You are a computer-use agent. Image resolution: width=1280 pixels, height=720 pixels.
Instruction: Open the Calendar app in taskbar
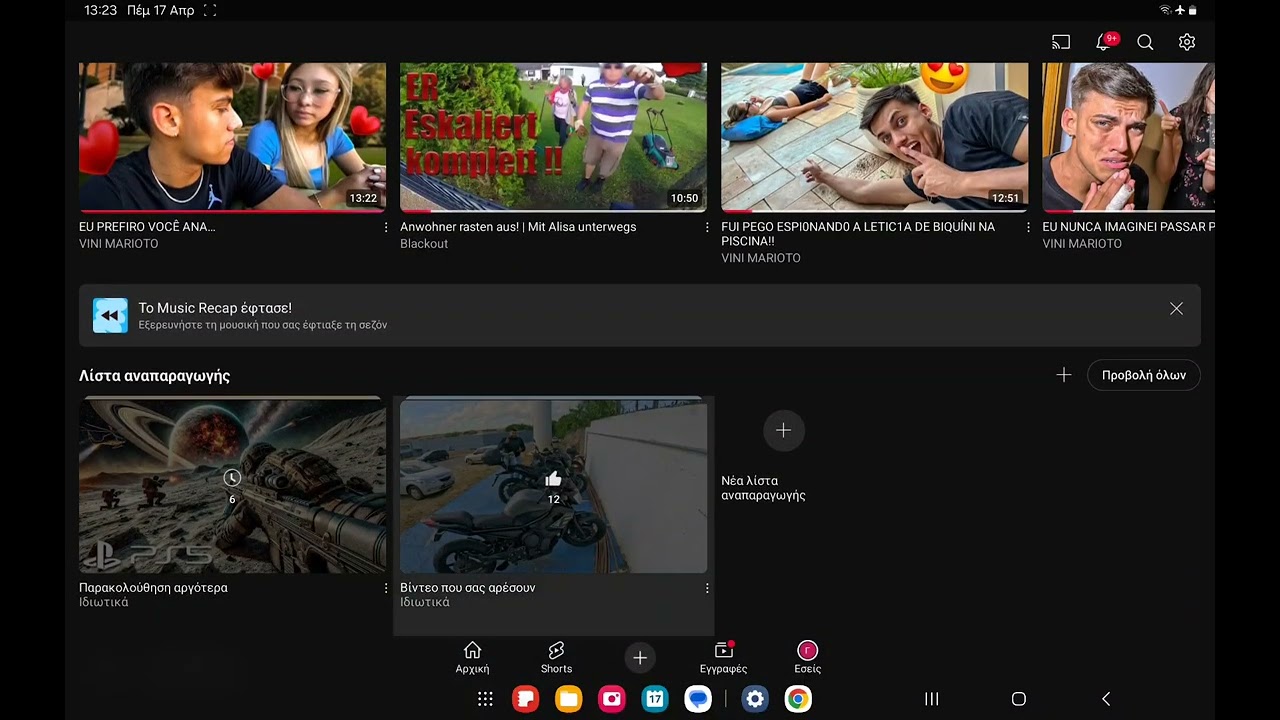pyautogui.click(x=655, y=699)
